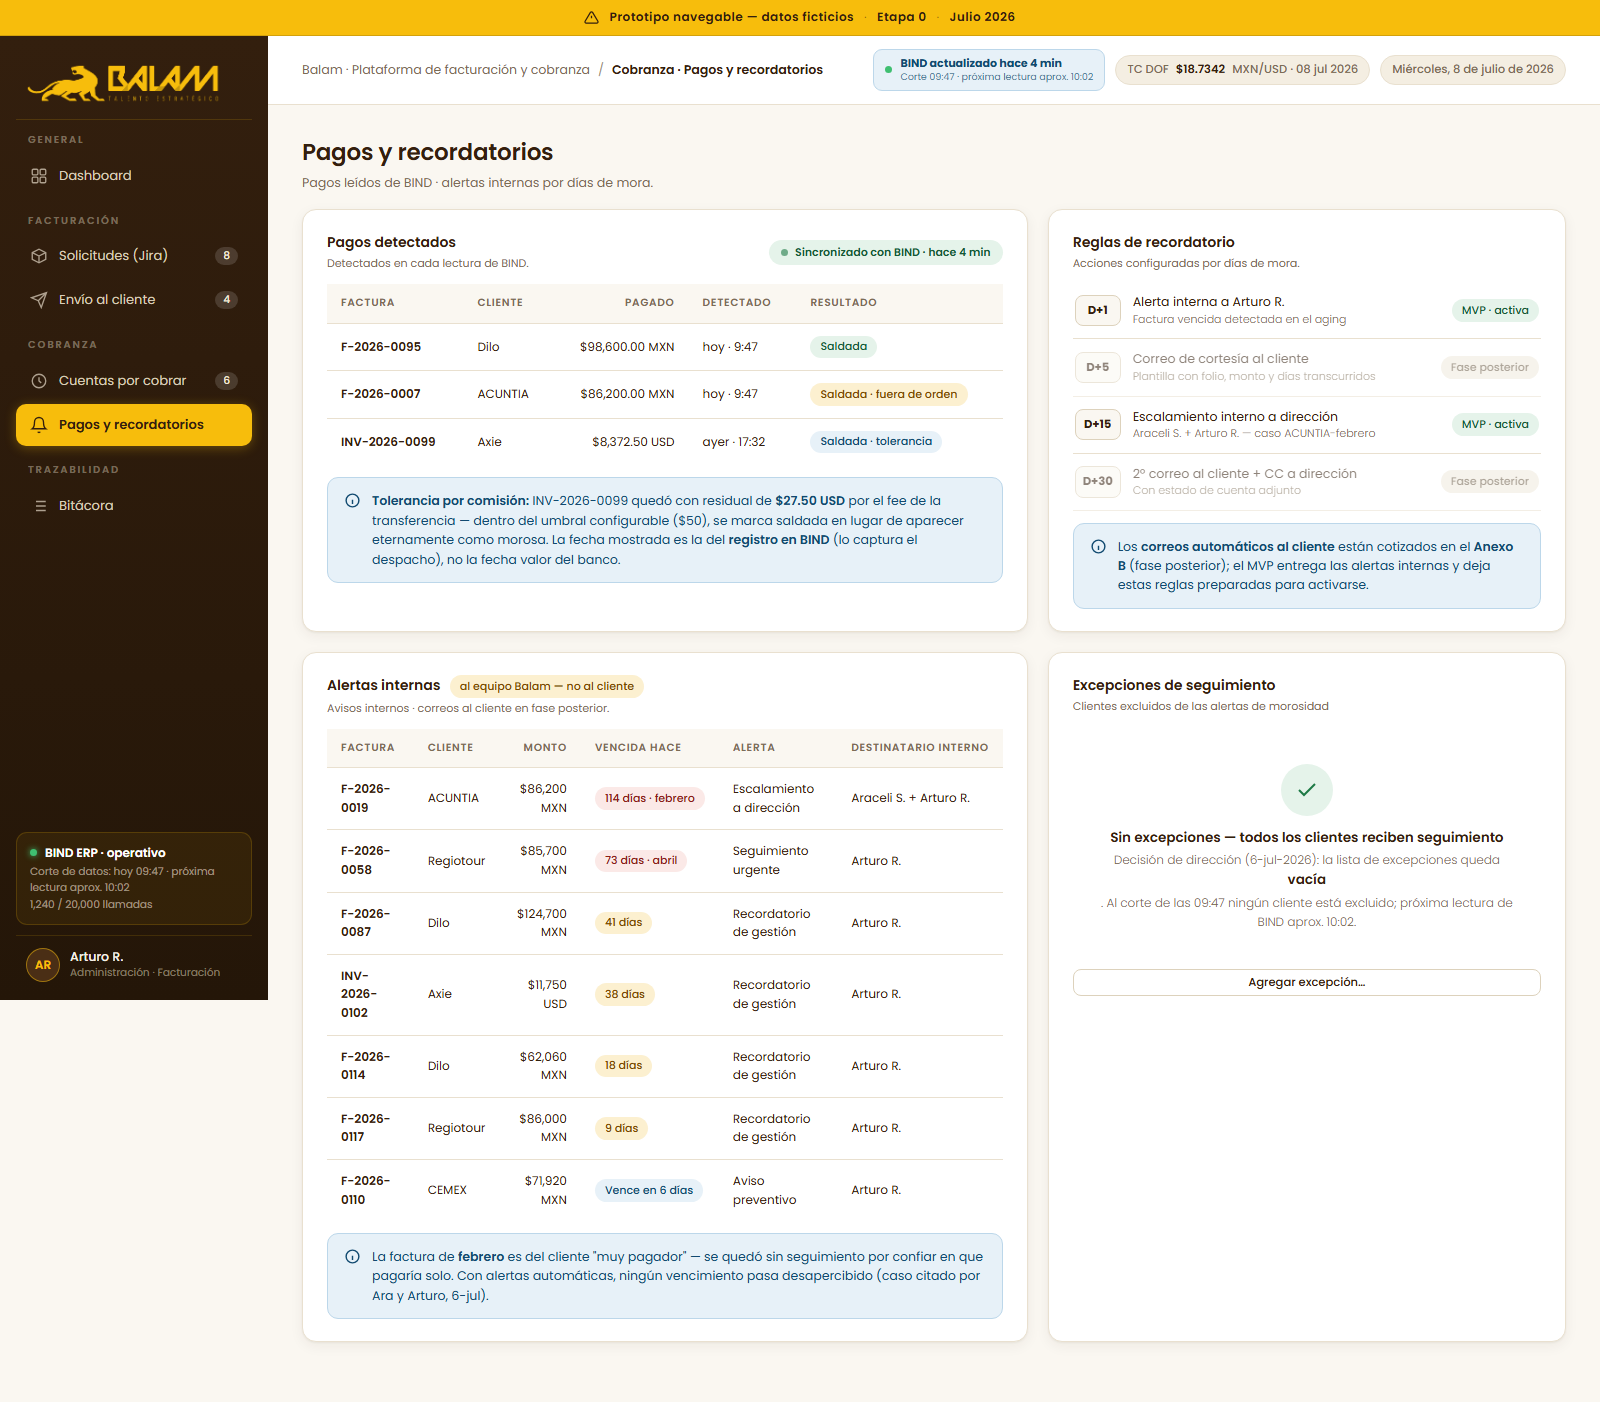Click the Cuentas por cobrar count badge 6

(227, 381)
